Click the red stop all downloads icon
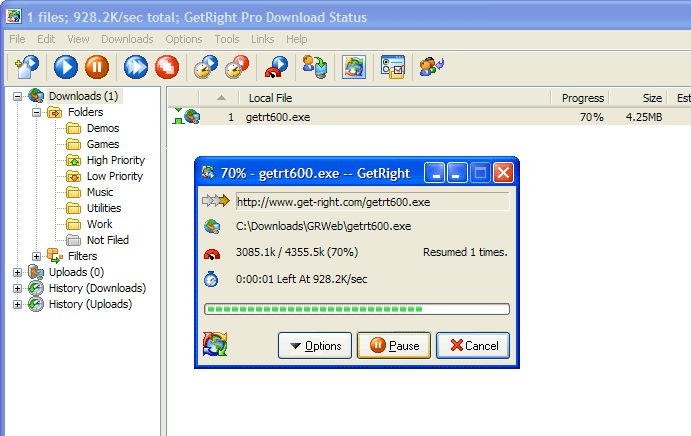The width and height of the screenshot is (691, 436). click(168, 67)
